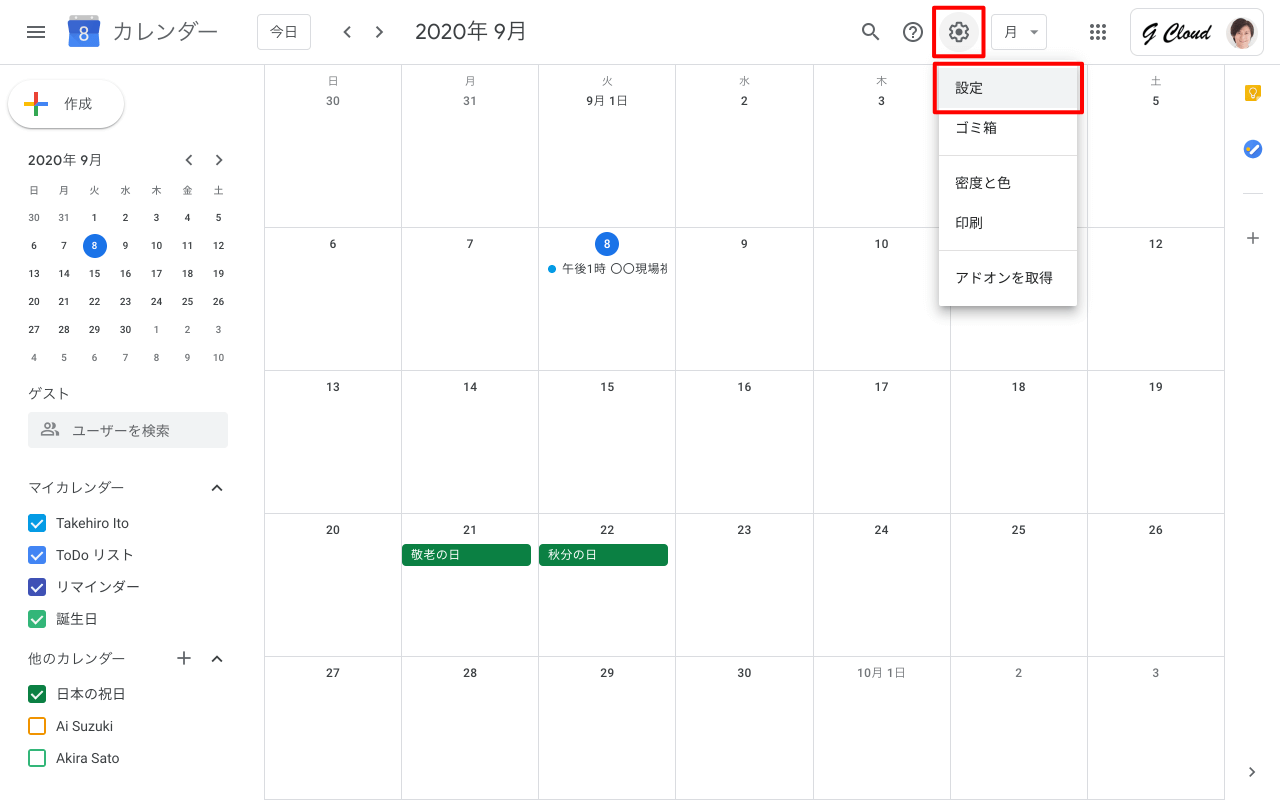Screen dimensions: 1280x800
Task: Uncheck the Takehiro Ito calendar
Action: pyautogui.click(x=38, y=523)
